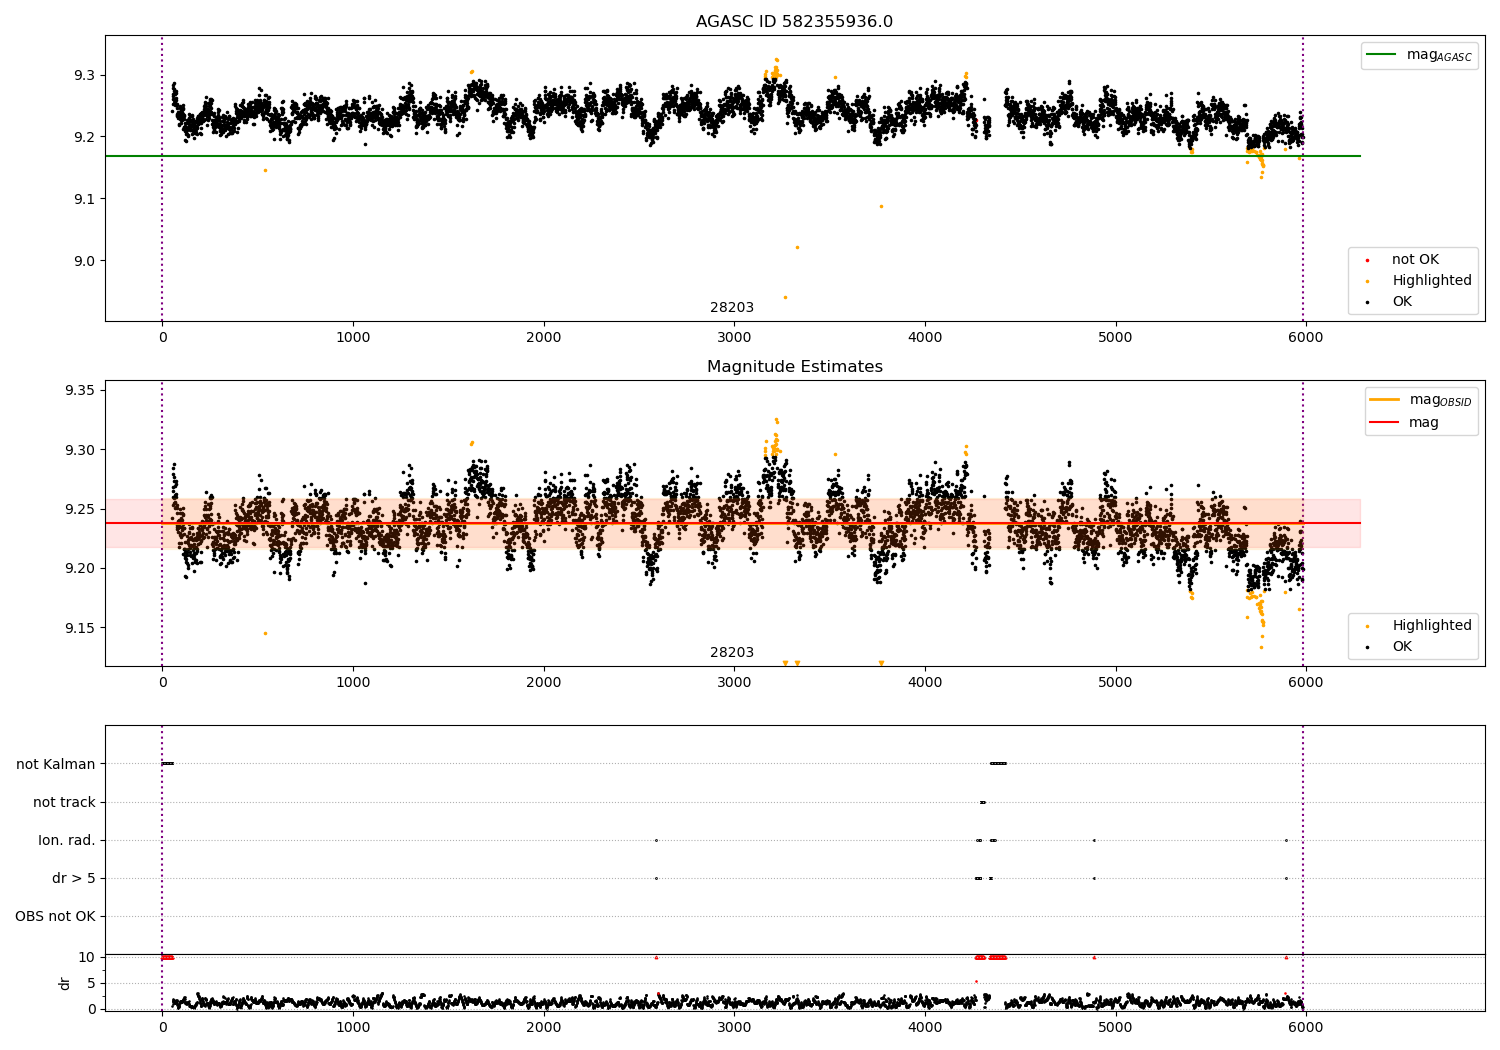This screenshot has width=1500, height=1050.
Task: Select the 9.35 tick on middle plot
Action: (80, 391)
